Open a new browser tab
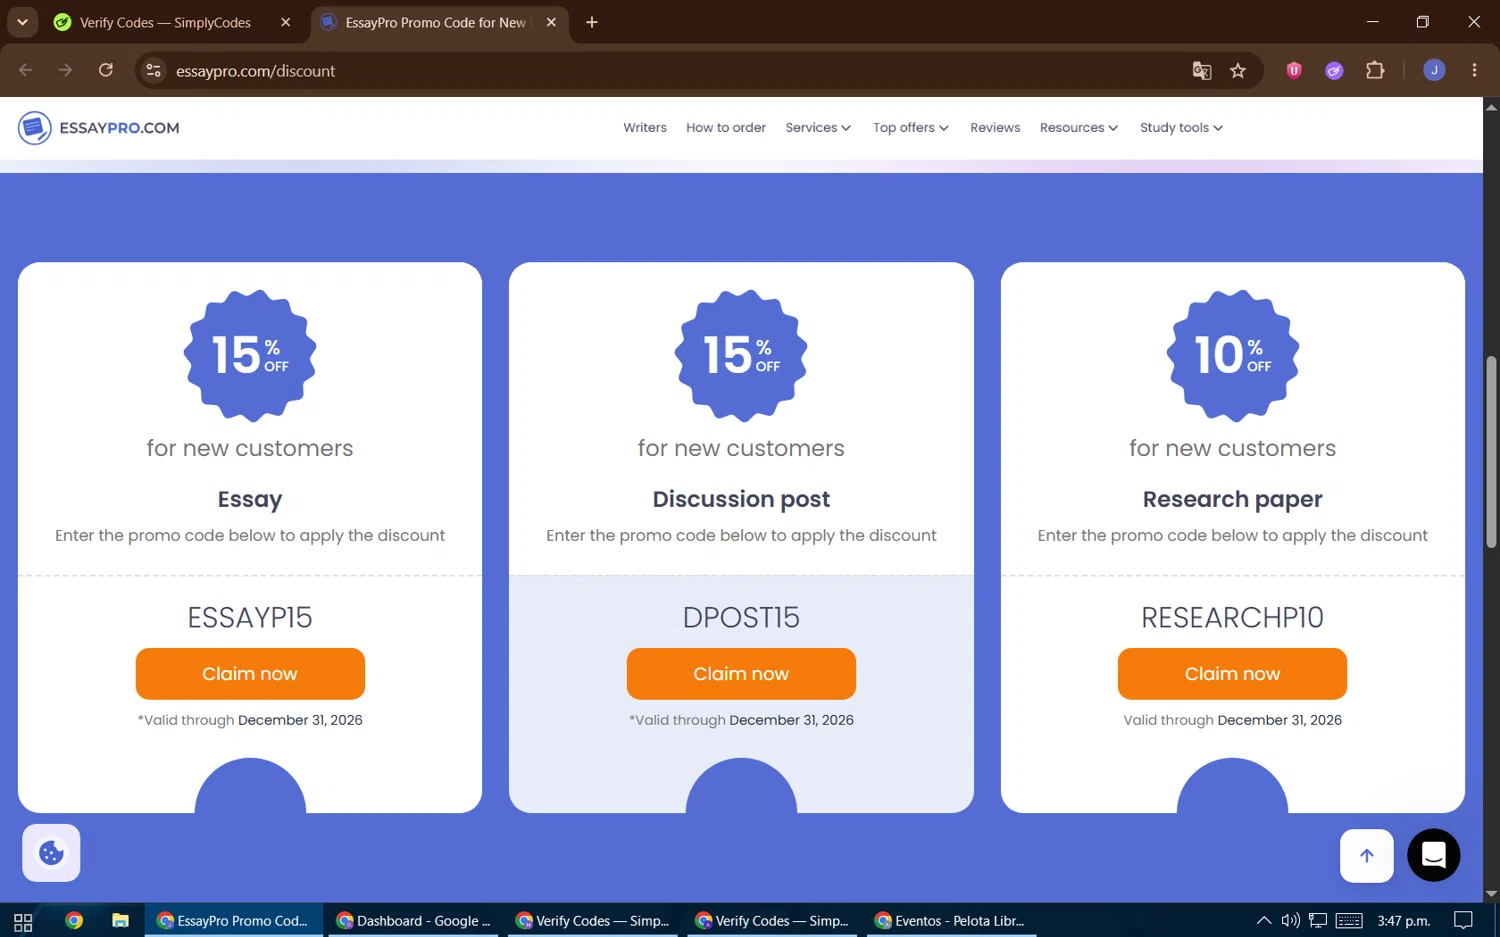 point(592,22)
